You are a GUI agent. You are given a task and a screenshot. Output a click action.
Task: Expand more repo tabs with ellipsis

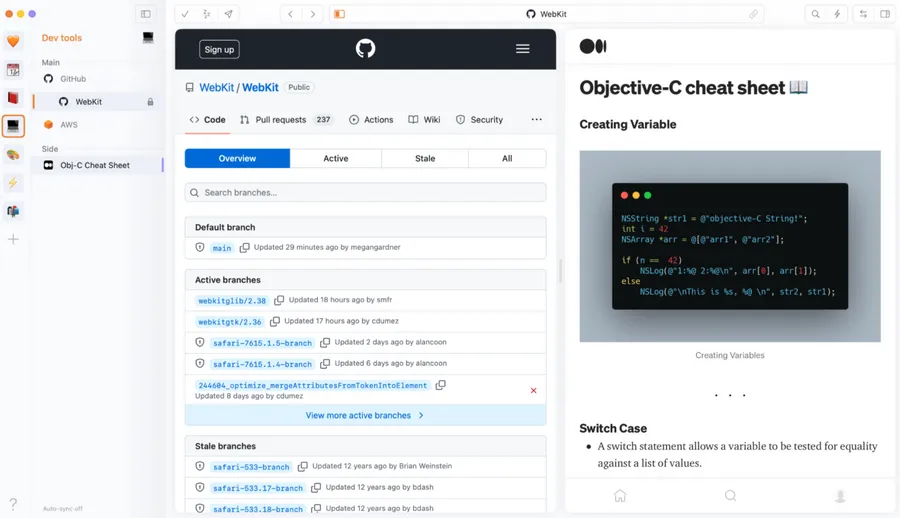537,119
